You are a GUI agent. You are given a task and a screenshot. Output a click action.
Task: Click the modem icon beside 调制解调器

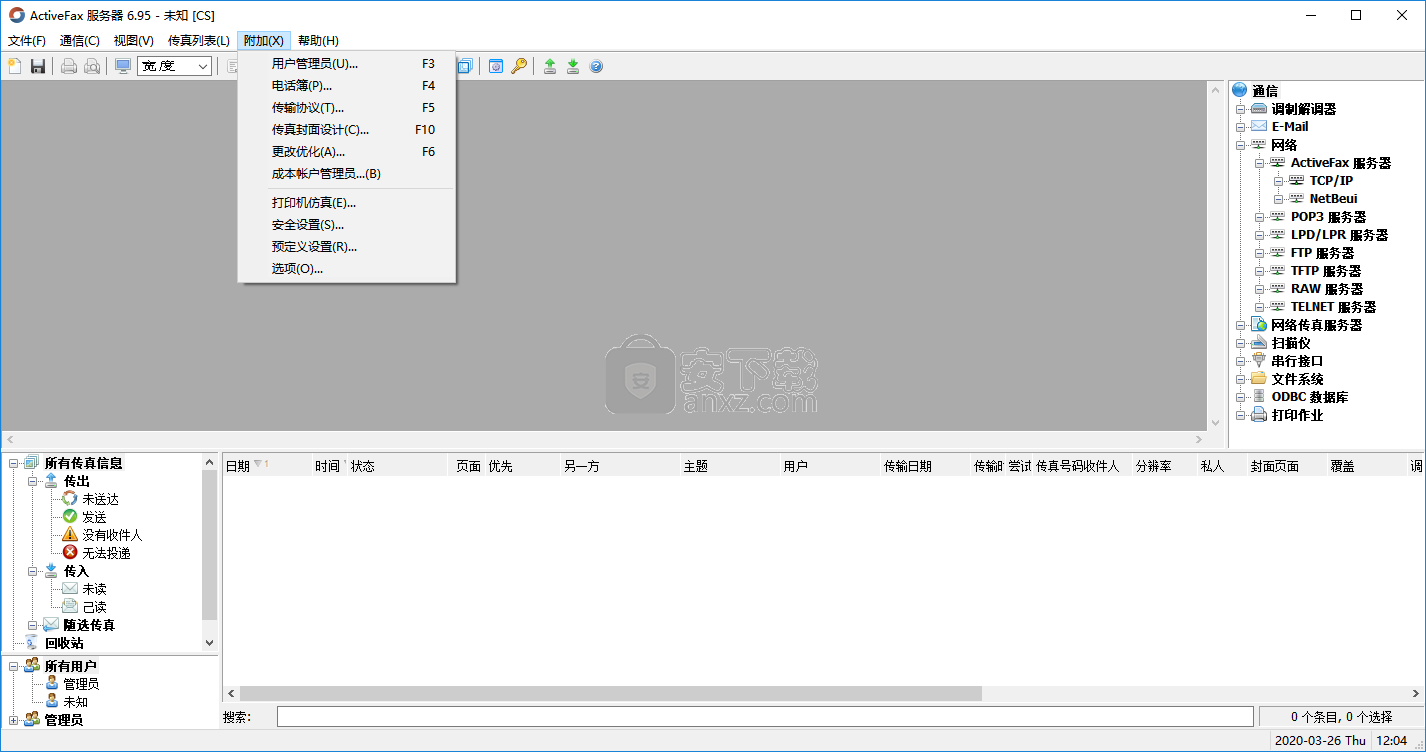[x=1259, y=109]
